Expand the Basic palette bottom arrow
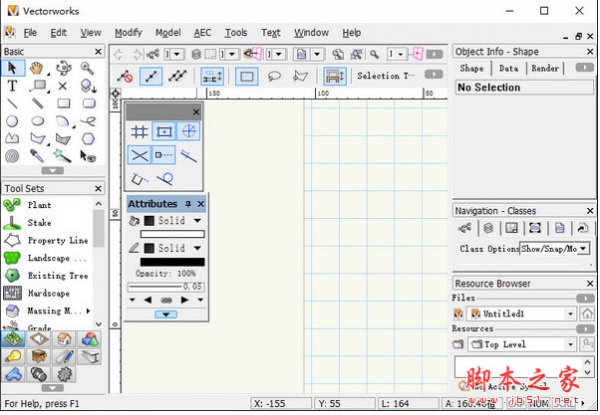Viewport: 600px width, 415px height. tap(53, 171)
